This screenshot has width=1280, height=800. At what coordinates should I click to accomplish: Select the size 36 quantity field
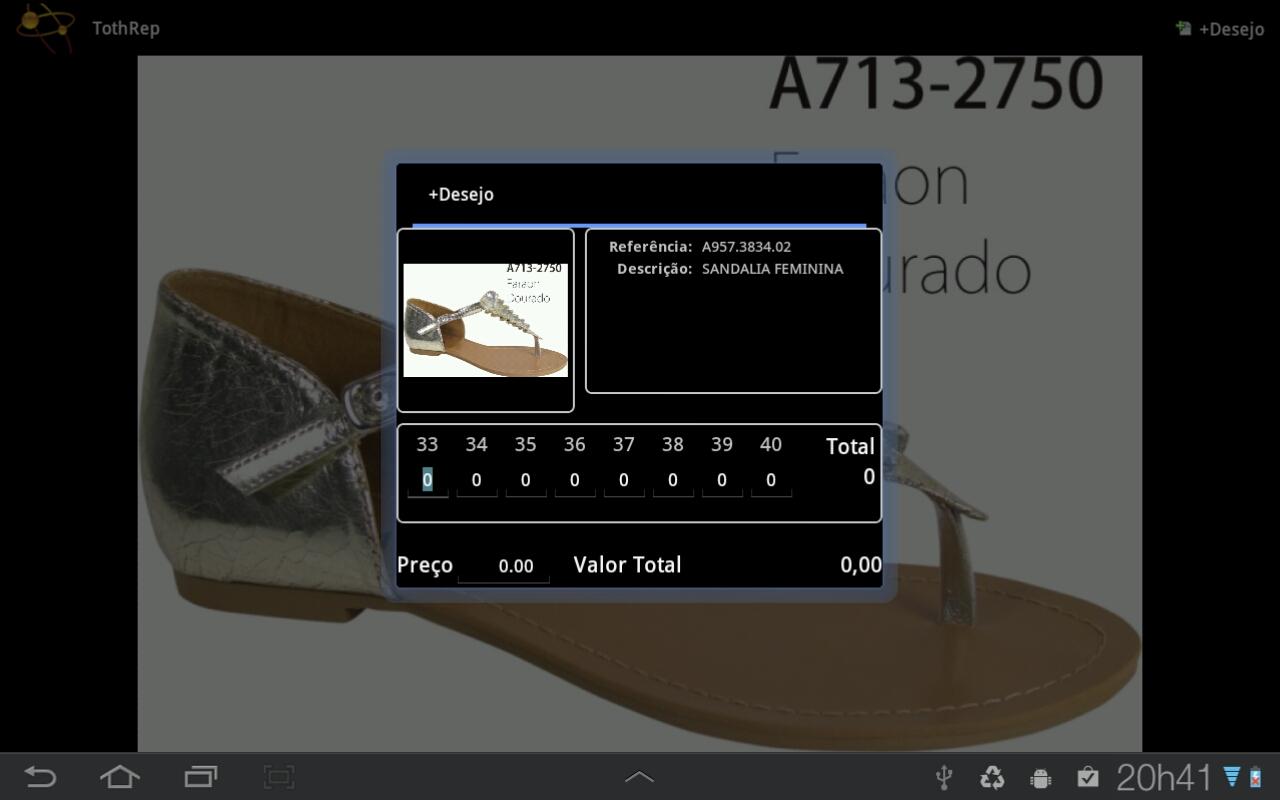tap(574, 481)
